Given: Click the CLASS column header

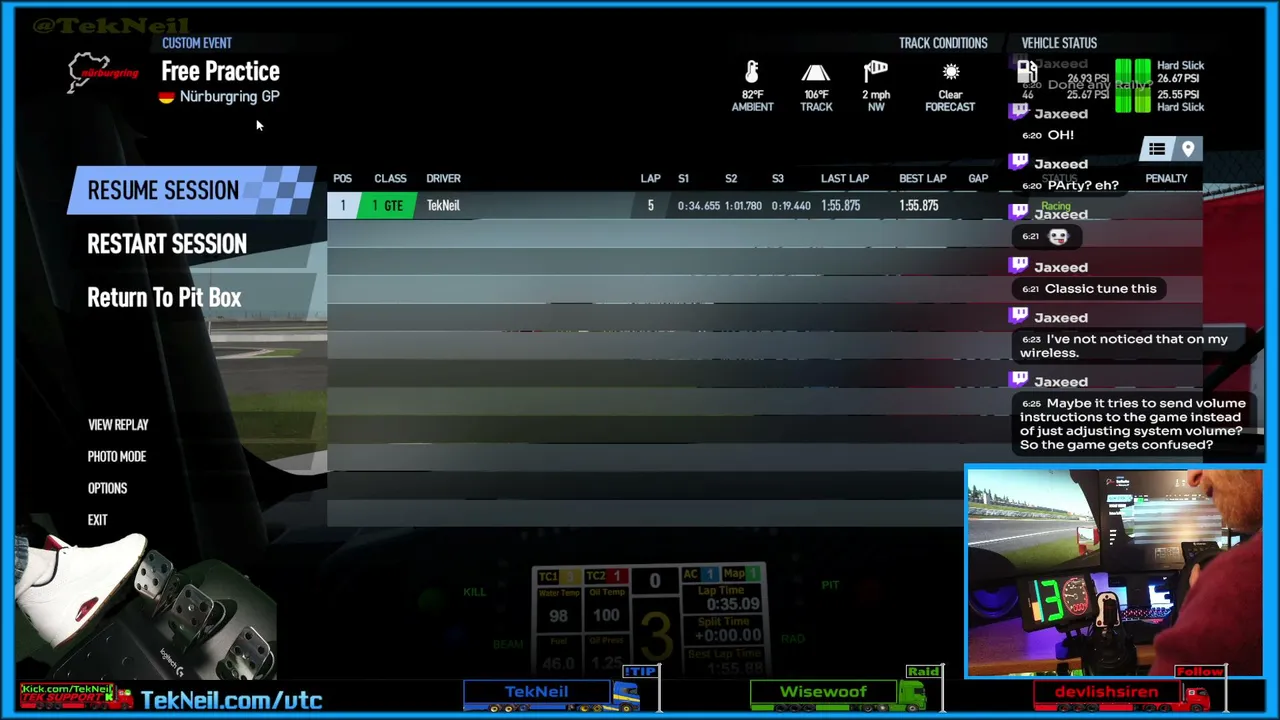Looking at the screenshot, I should (x=390, y=179).
